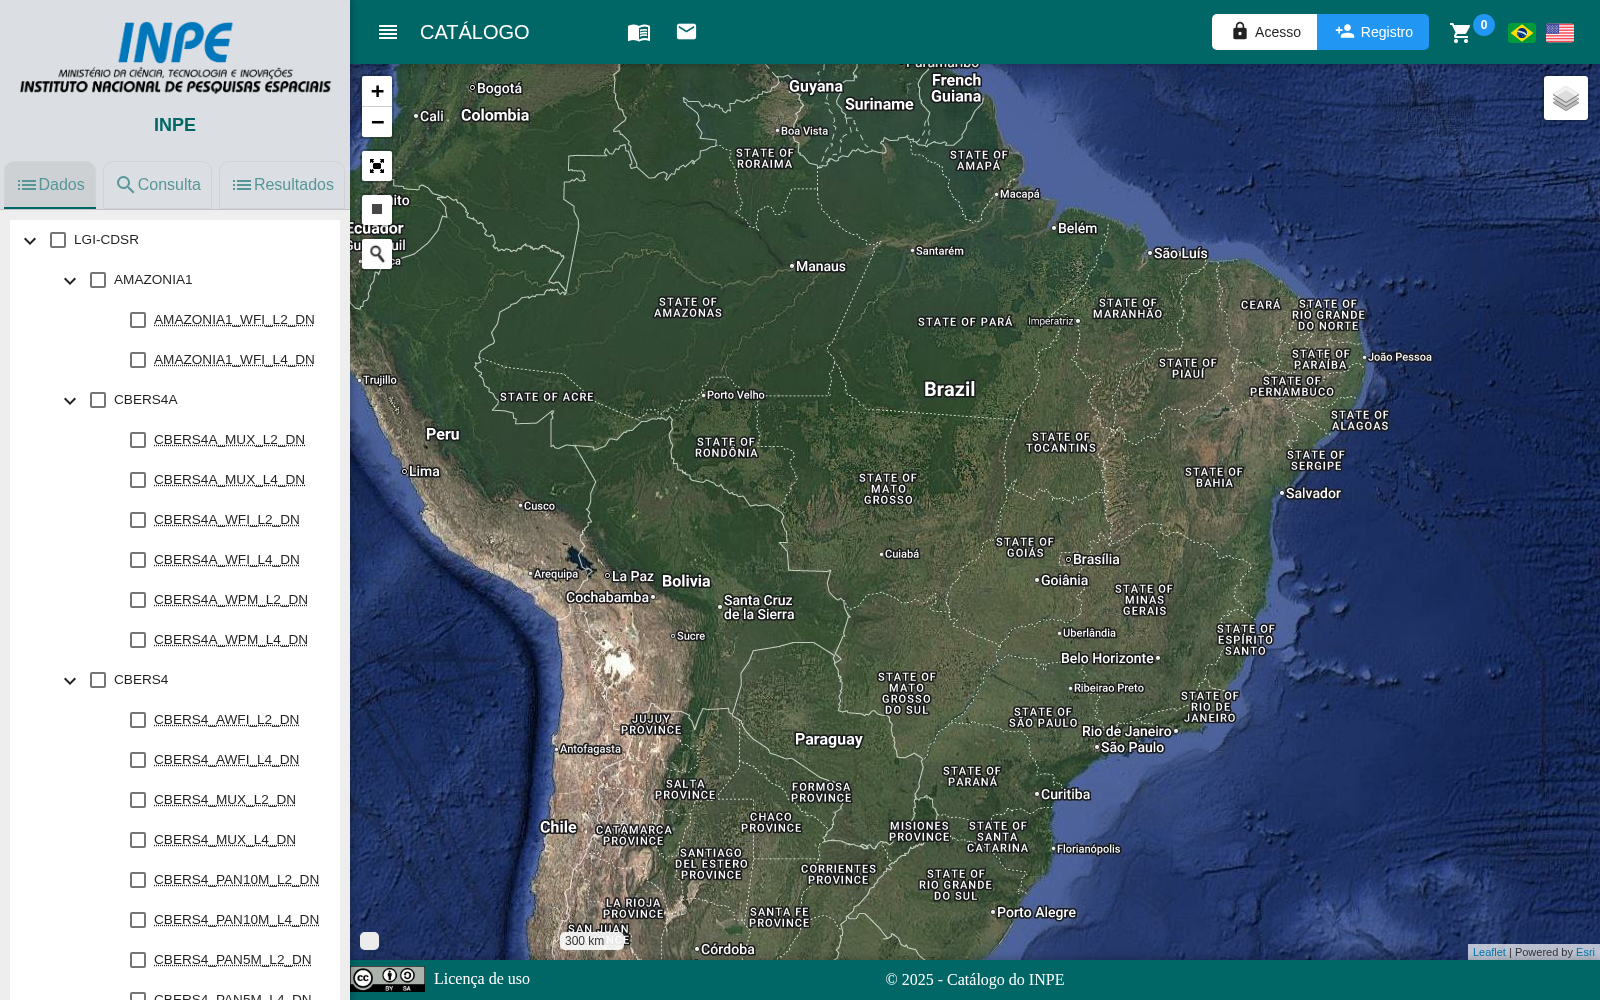Viewport: 1600px width, 1000px height.
Task: Click the Brazil label on map
Action: (949, 389)
